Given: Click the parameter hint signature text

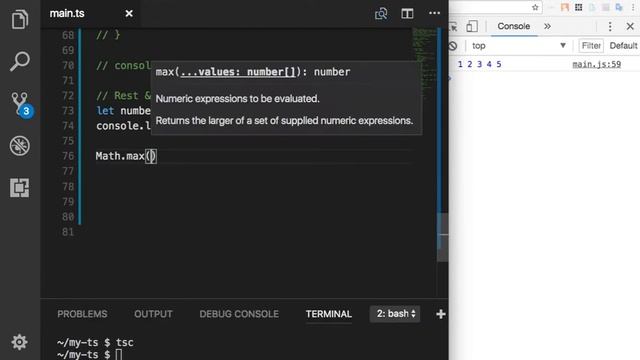Looking at the screenshot, I should coord(253,72).
